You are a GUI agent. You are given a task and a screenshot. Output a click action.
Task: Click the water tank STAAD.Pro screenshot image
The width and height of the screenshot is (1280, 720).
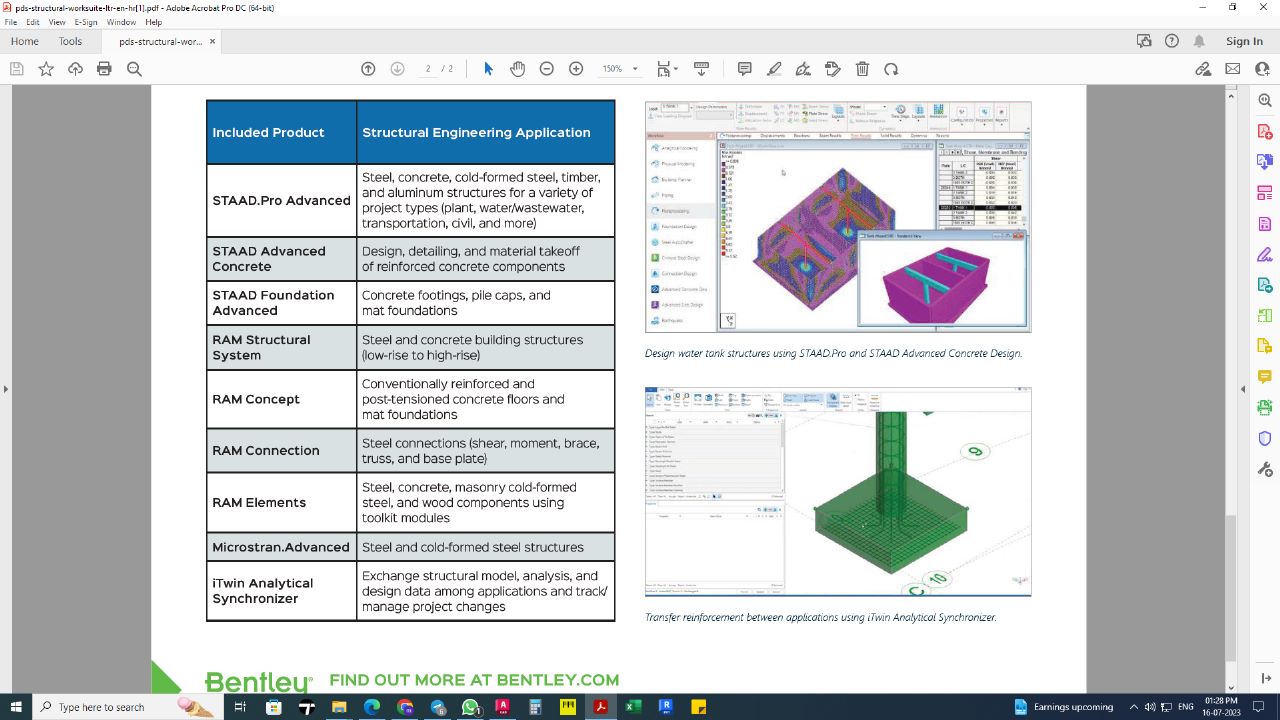click(838, 217)
